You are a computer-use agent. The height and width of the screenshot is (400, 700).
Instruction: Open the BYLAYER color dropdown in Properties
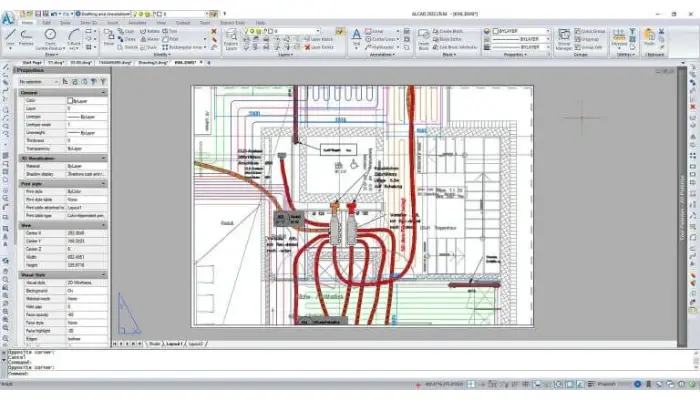pyautogui.click(x=519, y=30)
